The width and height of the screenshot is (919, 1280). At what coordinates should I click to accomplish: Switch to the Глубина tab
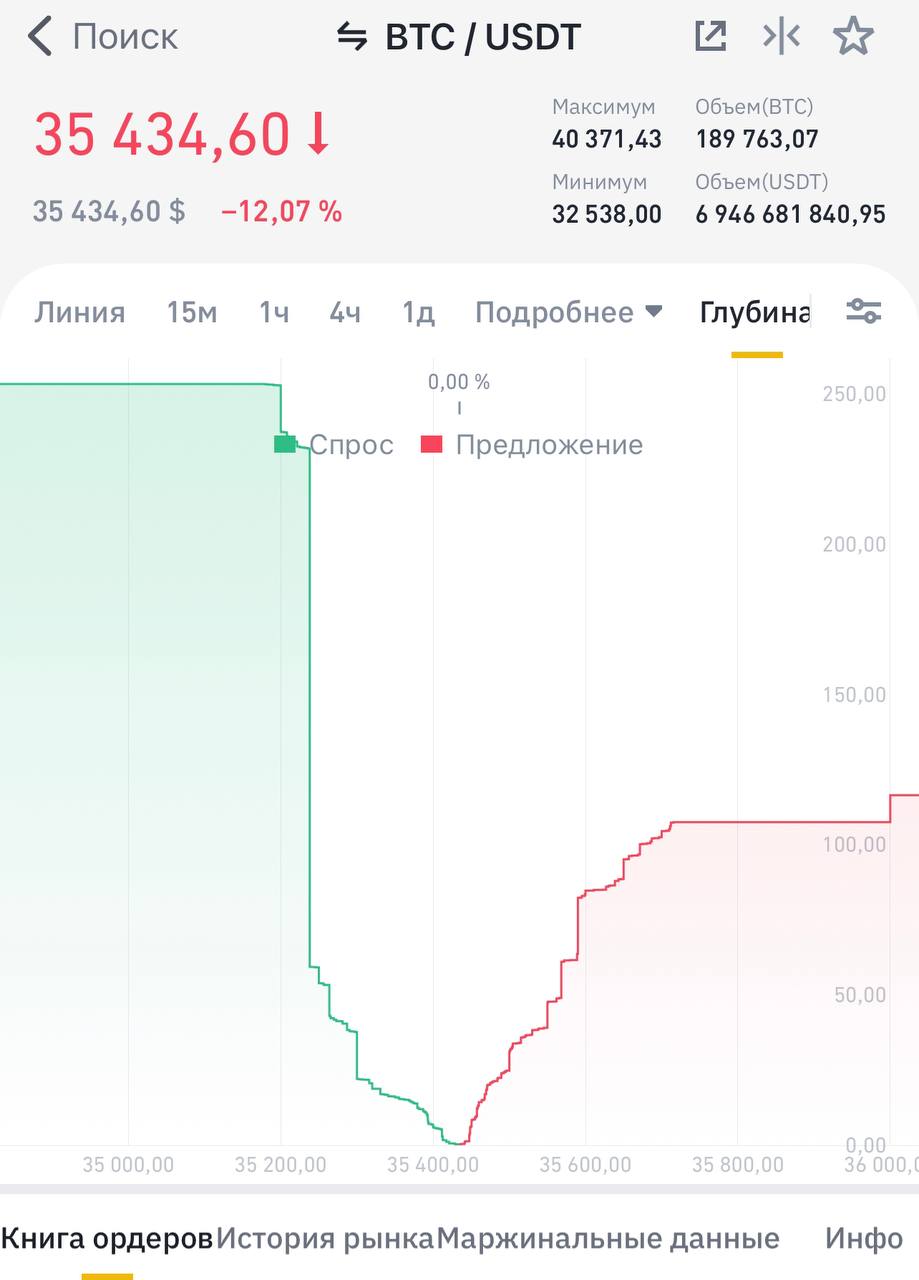tap(756, 312)
